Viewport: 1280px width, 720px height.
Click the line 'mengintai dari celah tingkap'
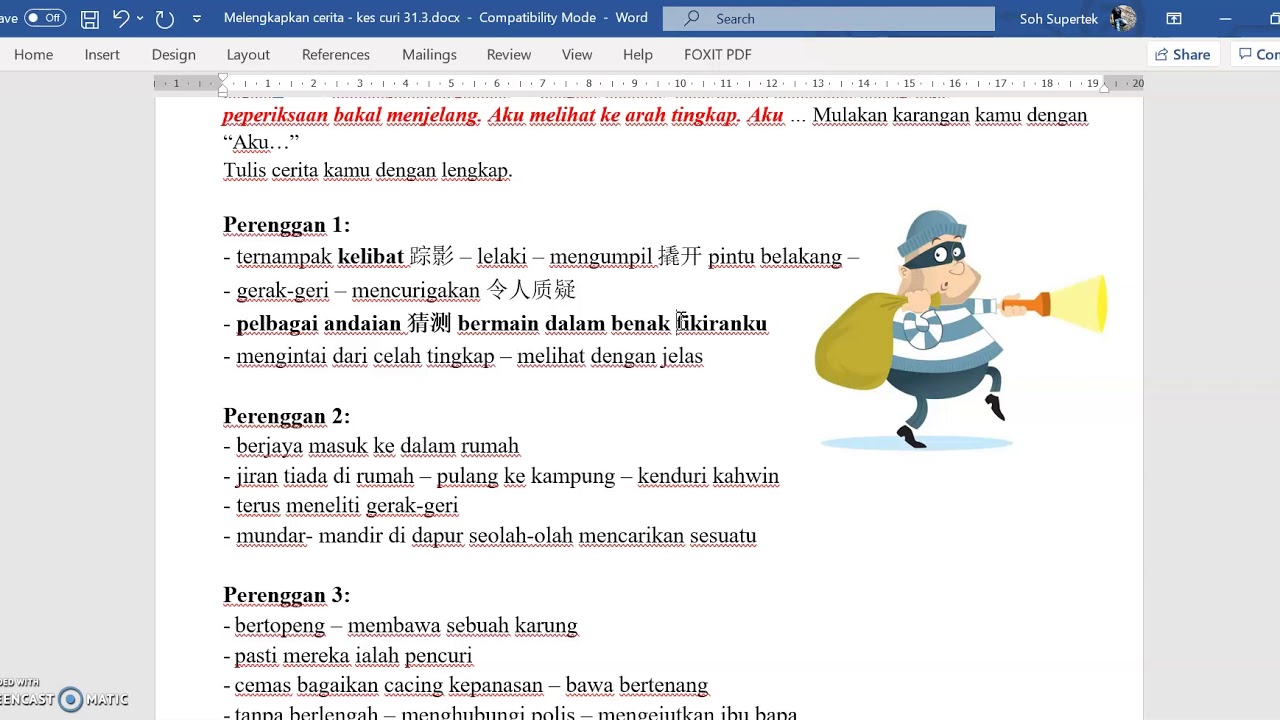365,357
